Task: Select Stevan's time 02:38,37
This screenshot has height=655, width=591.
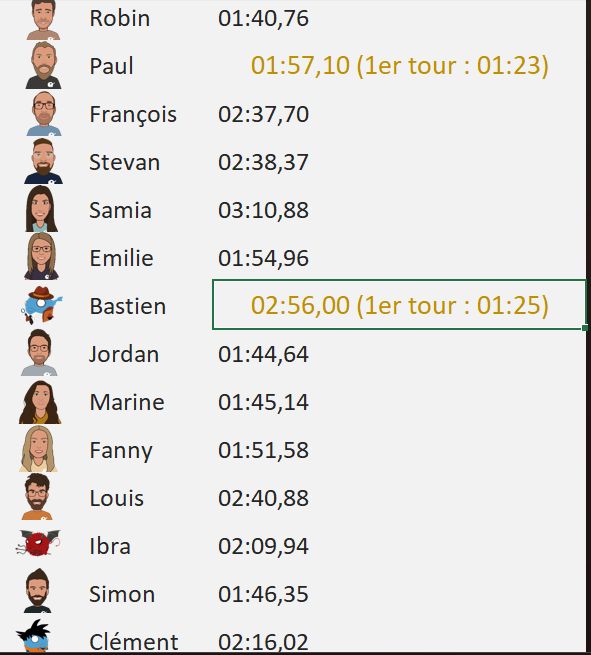Action: point(263,162)
